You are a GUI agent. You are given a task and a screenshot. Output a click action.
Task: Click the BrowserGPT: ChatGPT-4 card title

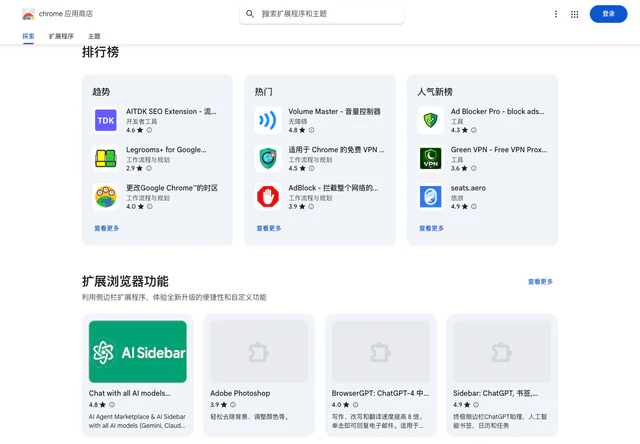pyautogui.click(x=380, y=393)
